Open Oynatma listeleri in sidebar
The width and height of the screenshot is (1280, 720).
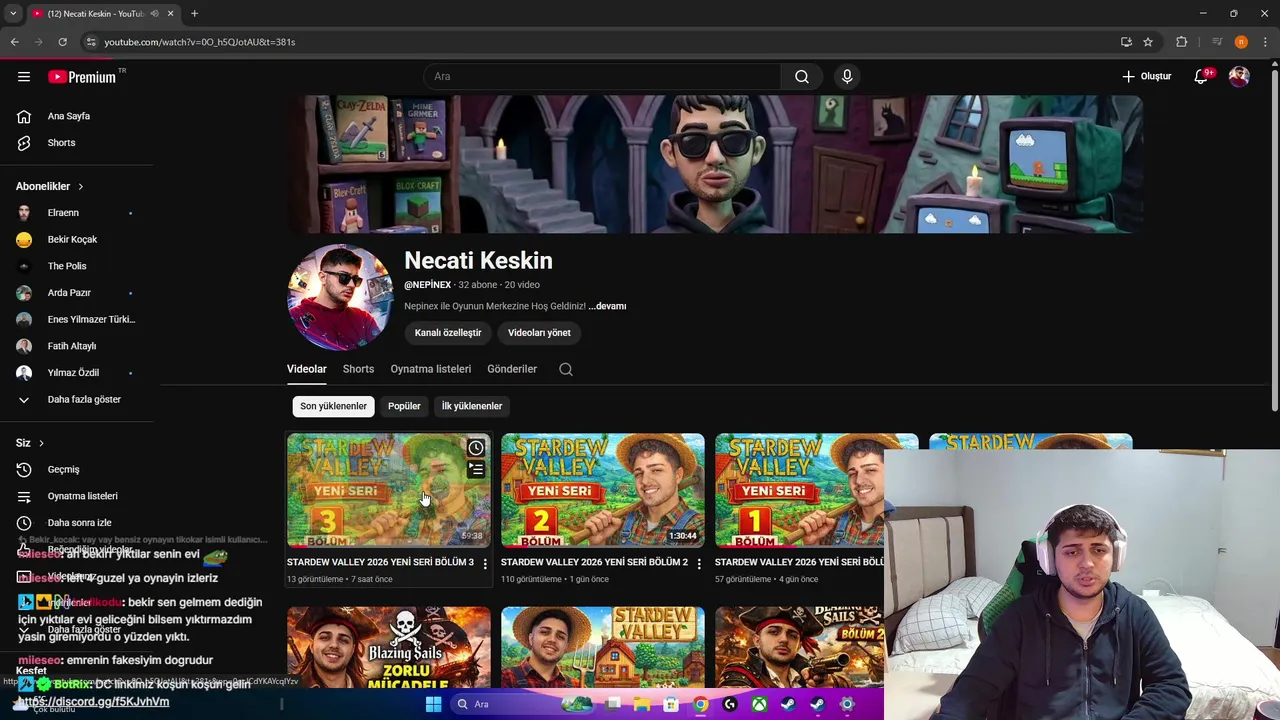tap(82, 496)
